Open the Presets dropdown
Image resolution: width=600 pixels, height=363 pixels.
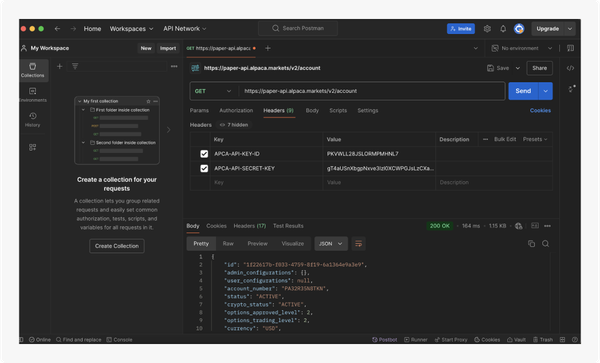[535, 139]
